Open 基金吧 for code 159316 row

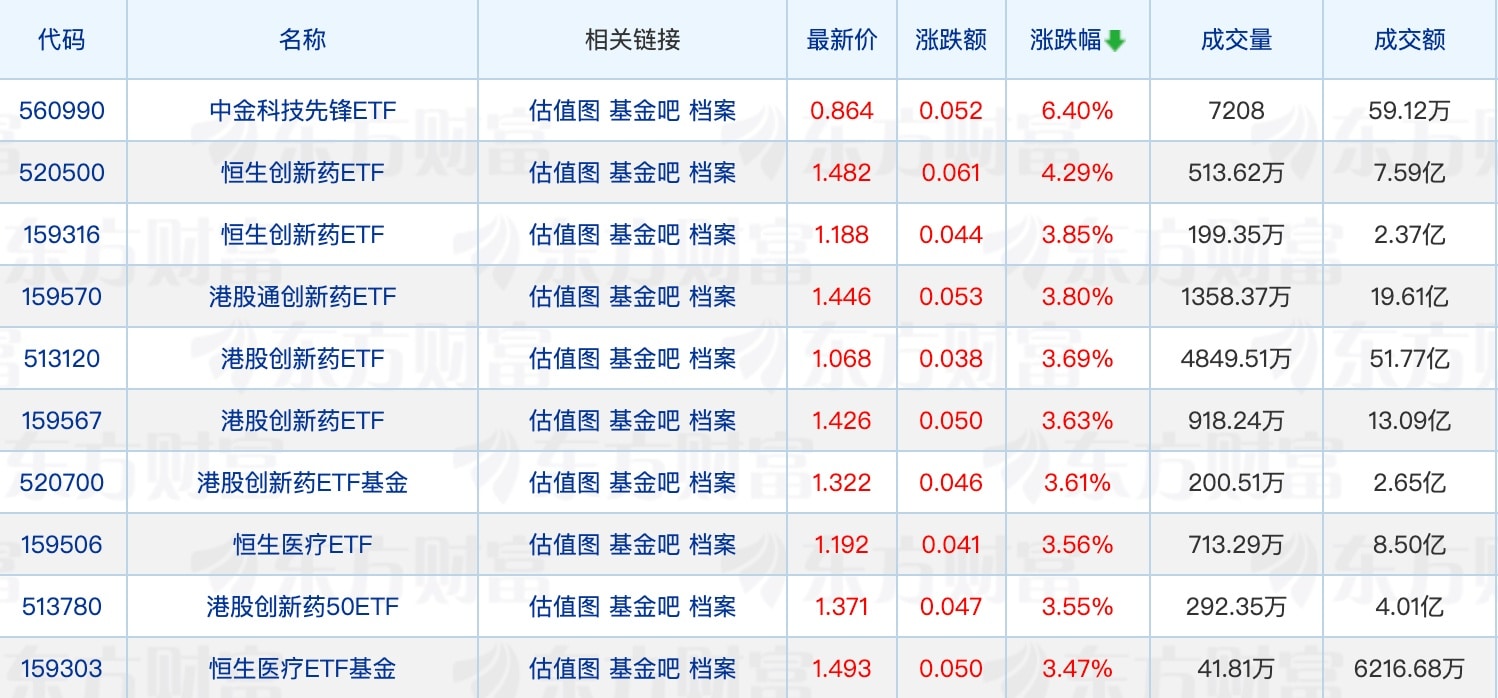coord(645,235)
